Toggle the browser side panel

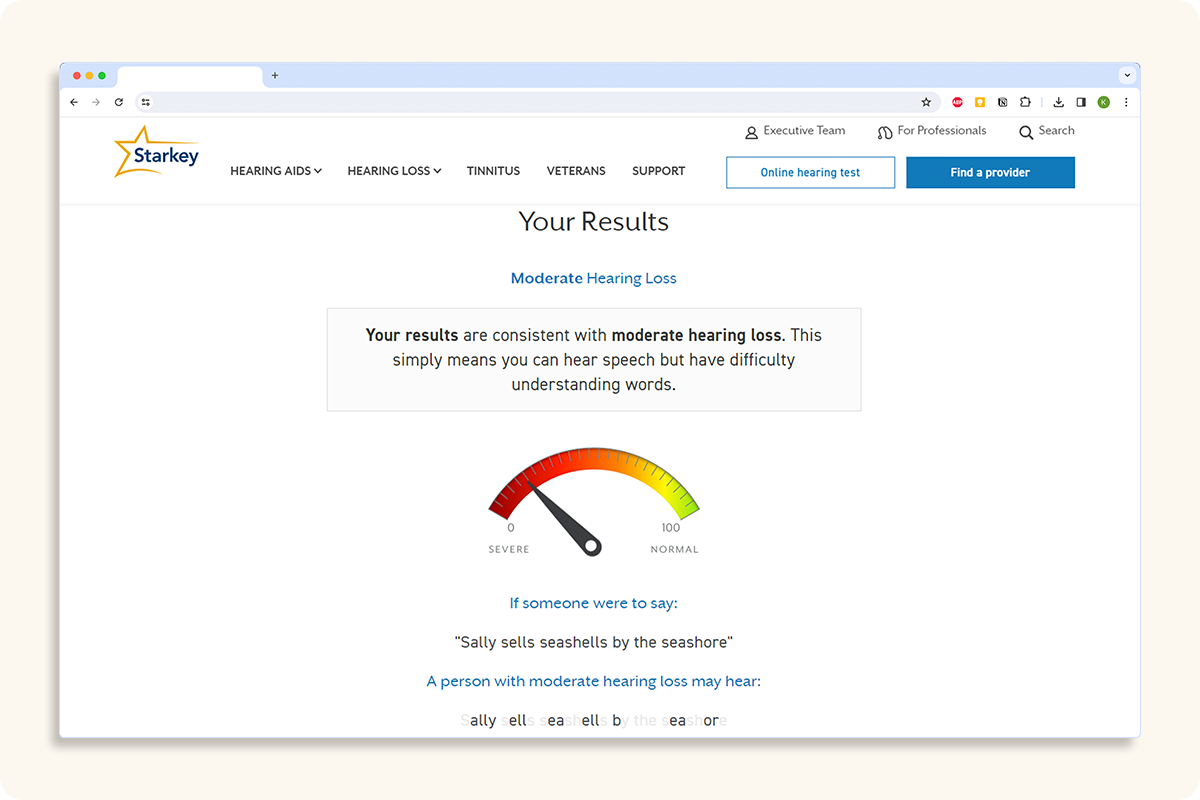coord(1081,102)
